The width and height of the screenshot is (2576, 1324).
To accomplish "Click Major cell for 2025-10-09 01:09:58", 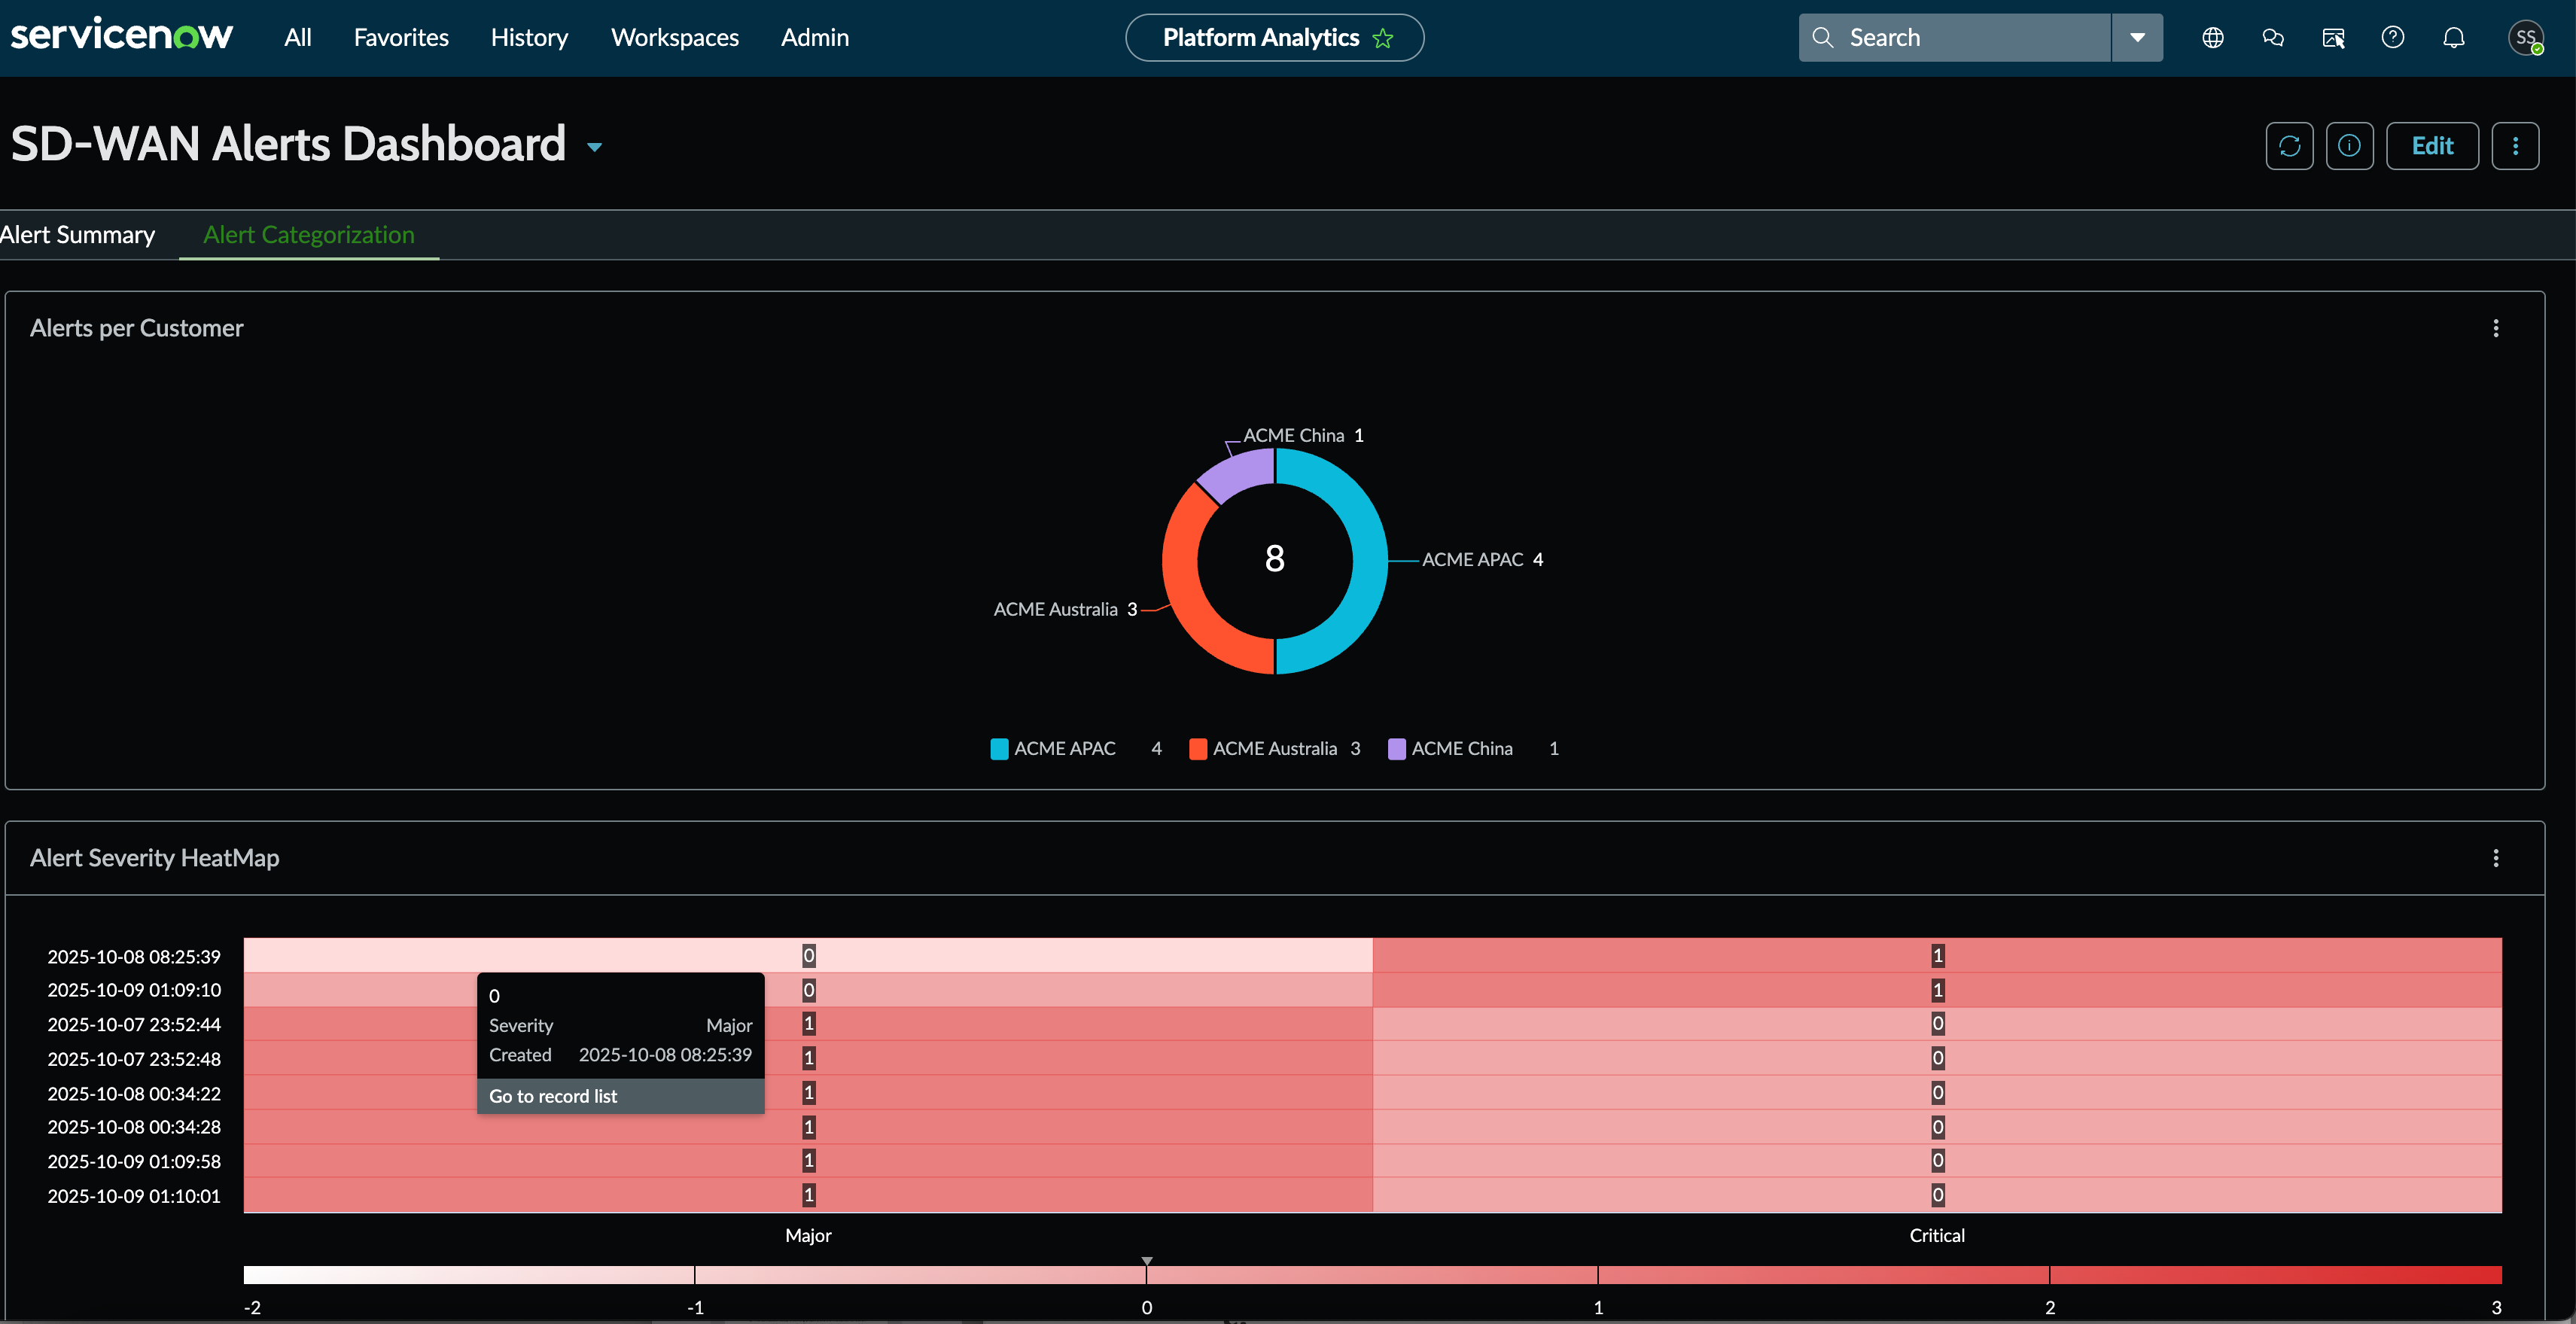I will (808, 1161).
